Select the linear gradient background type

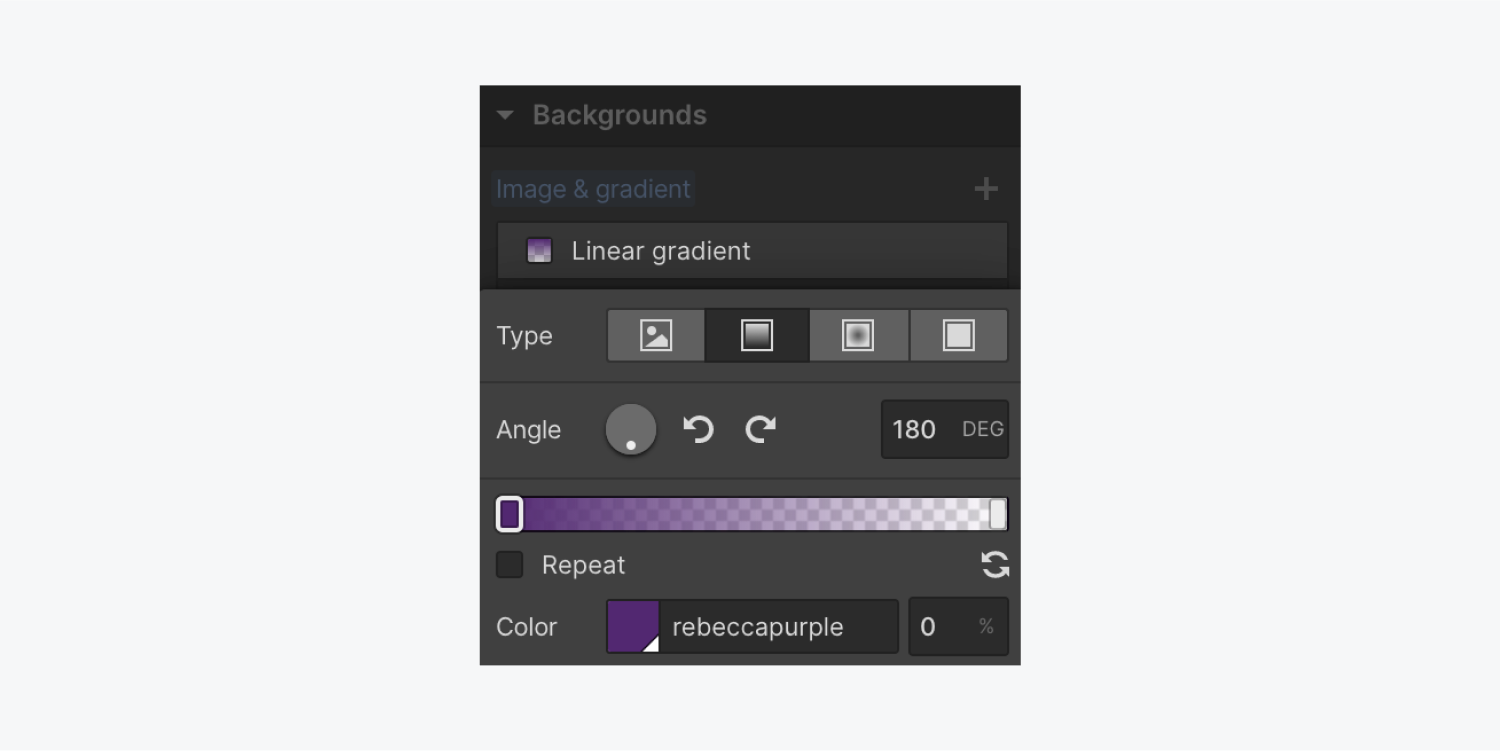[x=756, y=335]
